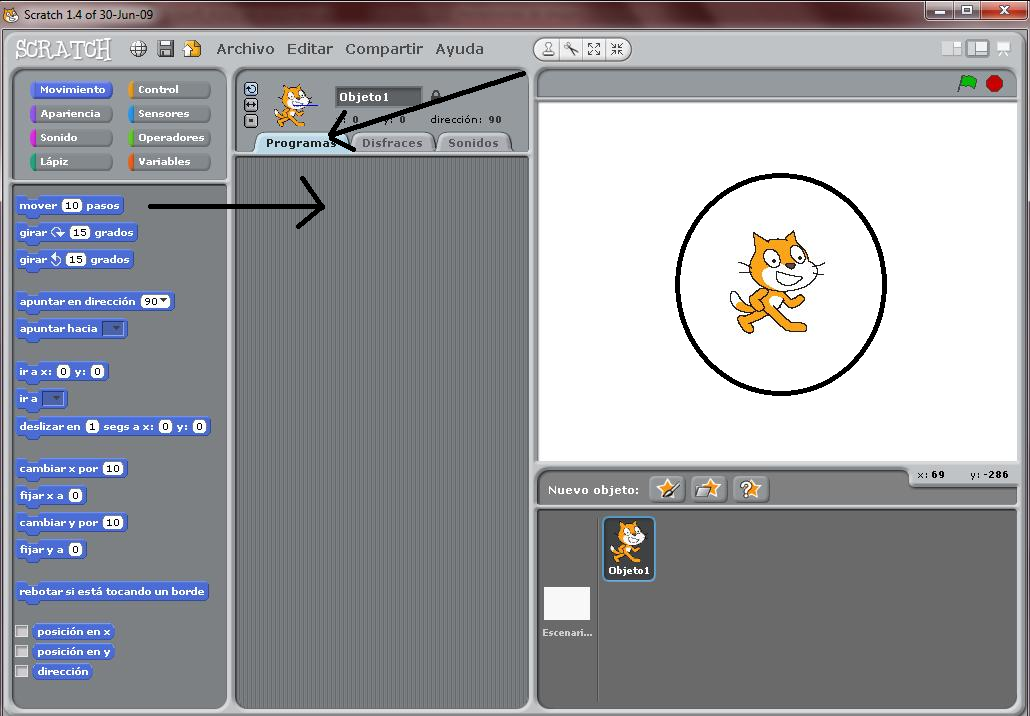
Task: Select the Shrink sprite tool
Action: tap(617, 49)
